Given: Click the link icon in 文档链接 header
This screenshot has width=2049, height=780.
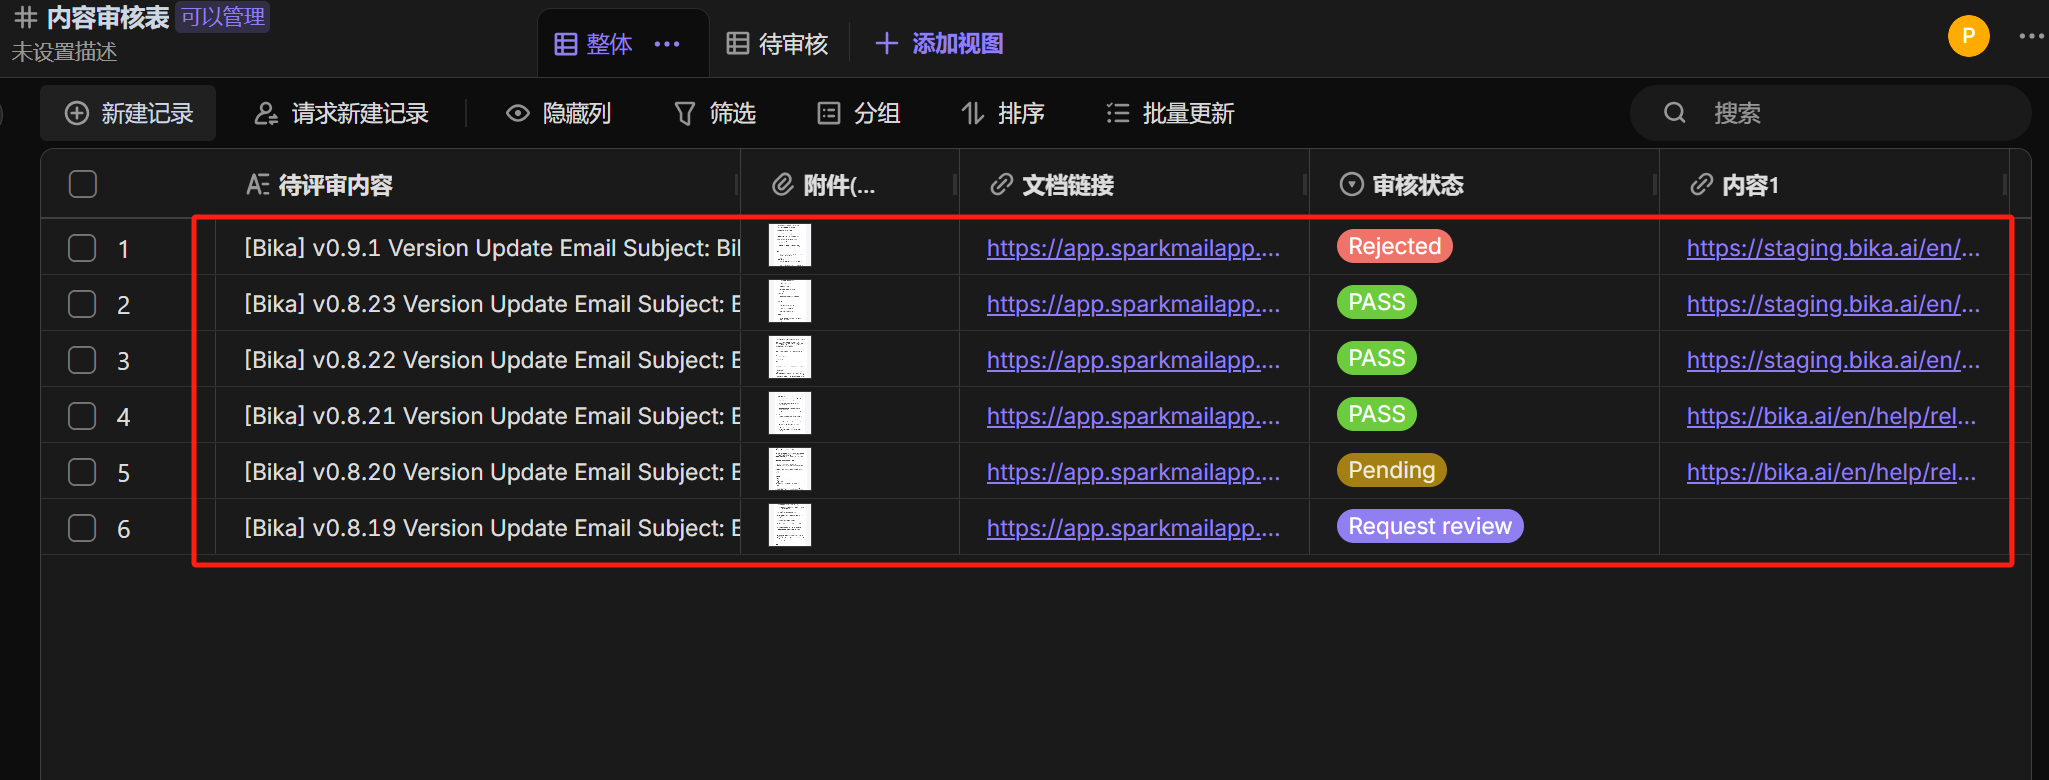Looking at the screenshot, I should click(x=1001, y=184).
